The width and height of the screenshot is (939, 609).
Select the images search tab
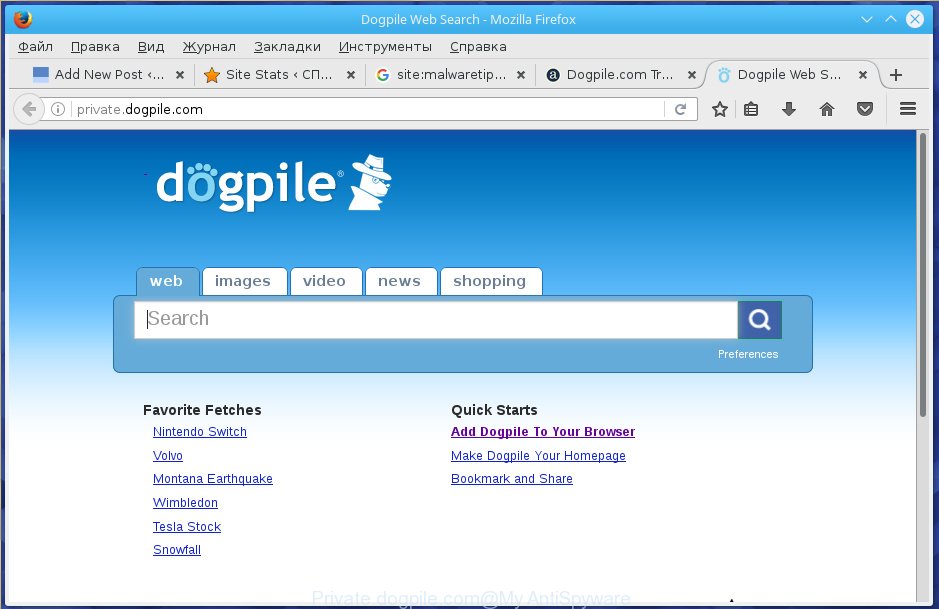(243, 281)
